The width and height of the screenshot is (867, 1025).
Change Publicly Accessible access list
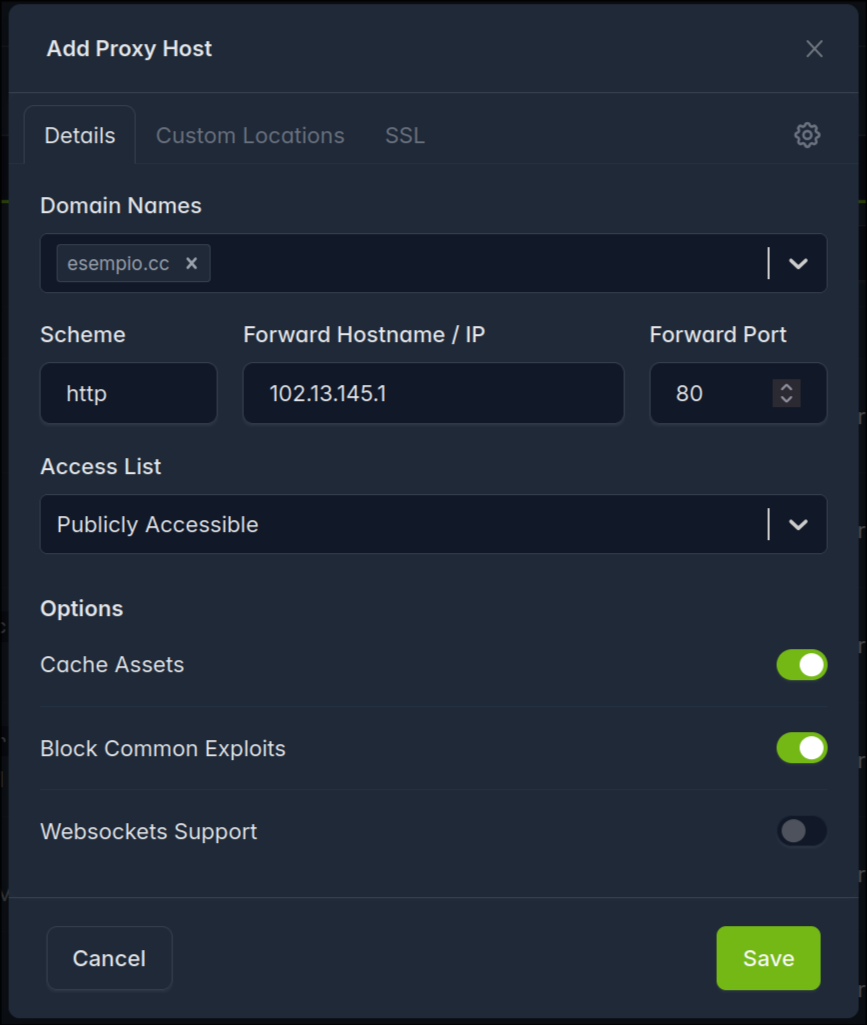pyautogui.click(x=400, y=524)
